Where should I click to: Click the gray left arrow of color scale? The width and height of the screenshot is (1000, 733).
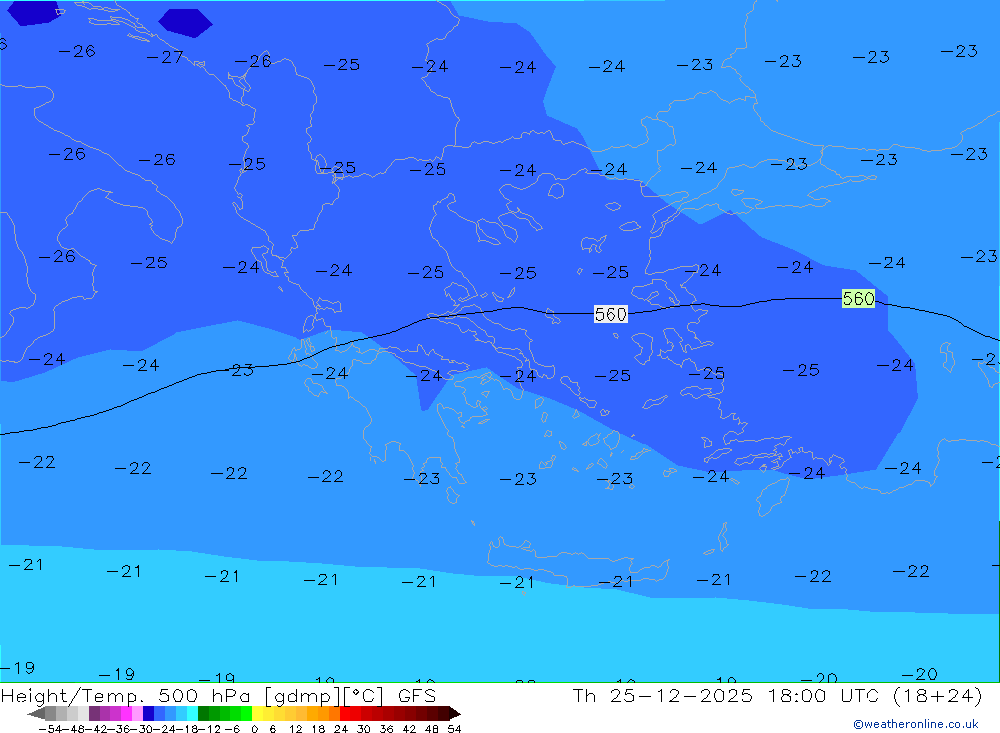pyautogui.click(x=36, y=713)
